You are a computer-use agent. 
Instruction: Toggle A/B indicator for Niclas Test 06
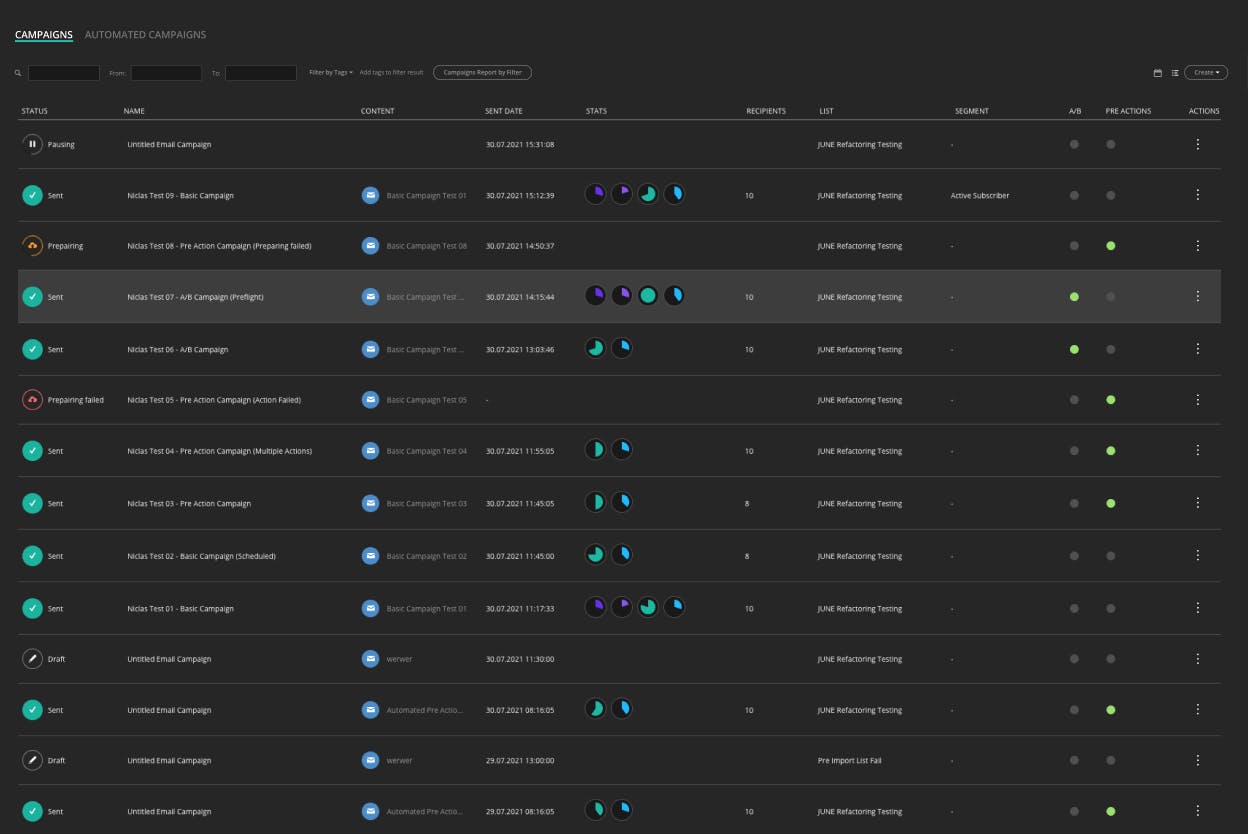1074,349
